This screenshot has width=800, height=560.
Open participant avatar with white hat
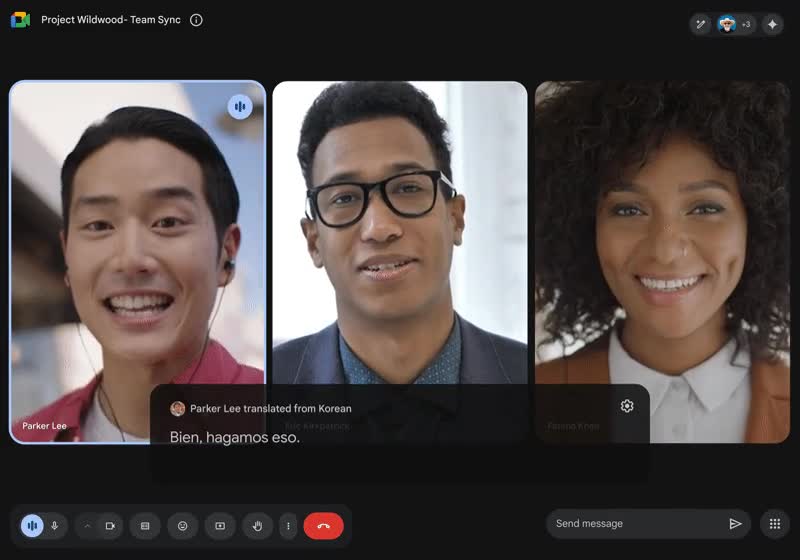click(727, 24)
